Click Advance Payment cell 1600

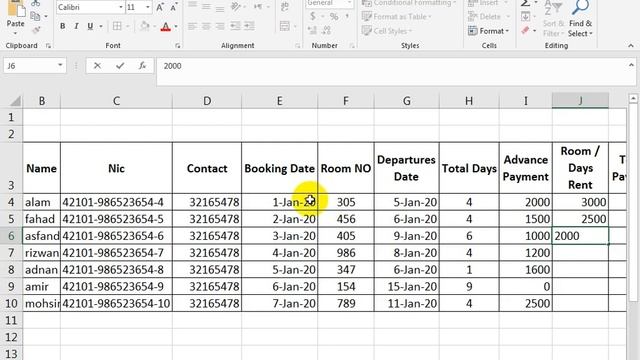pos(526,270)
